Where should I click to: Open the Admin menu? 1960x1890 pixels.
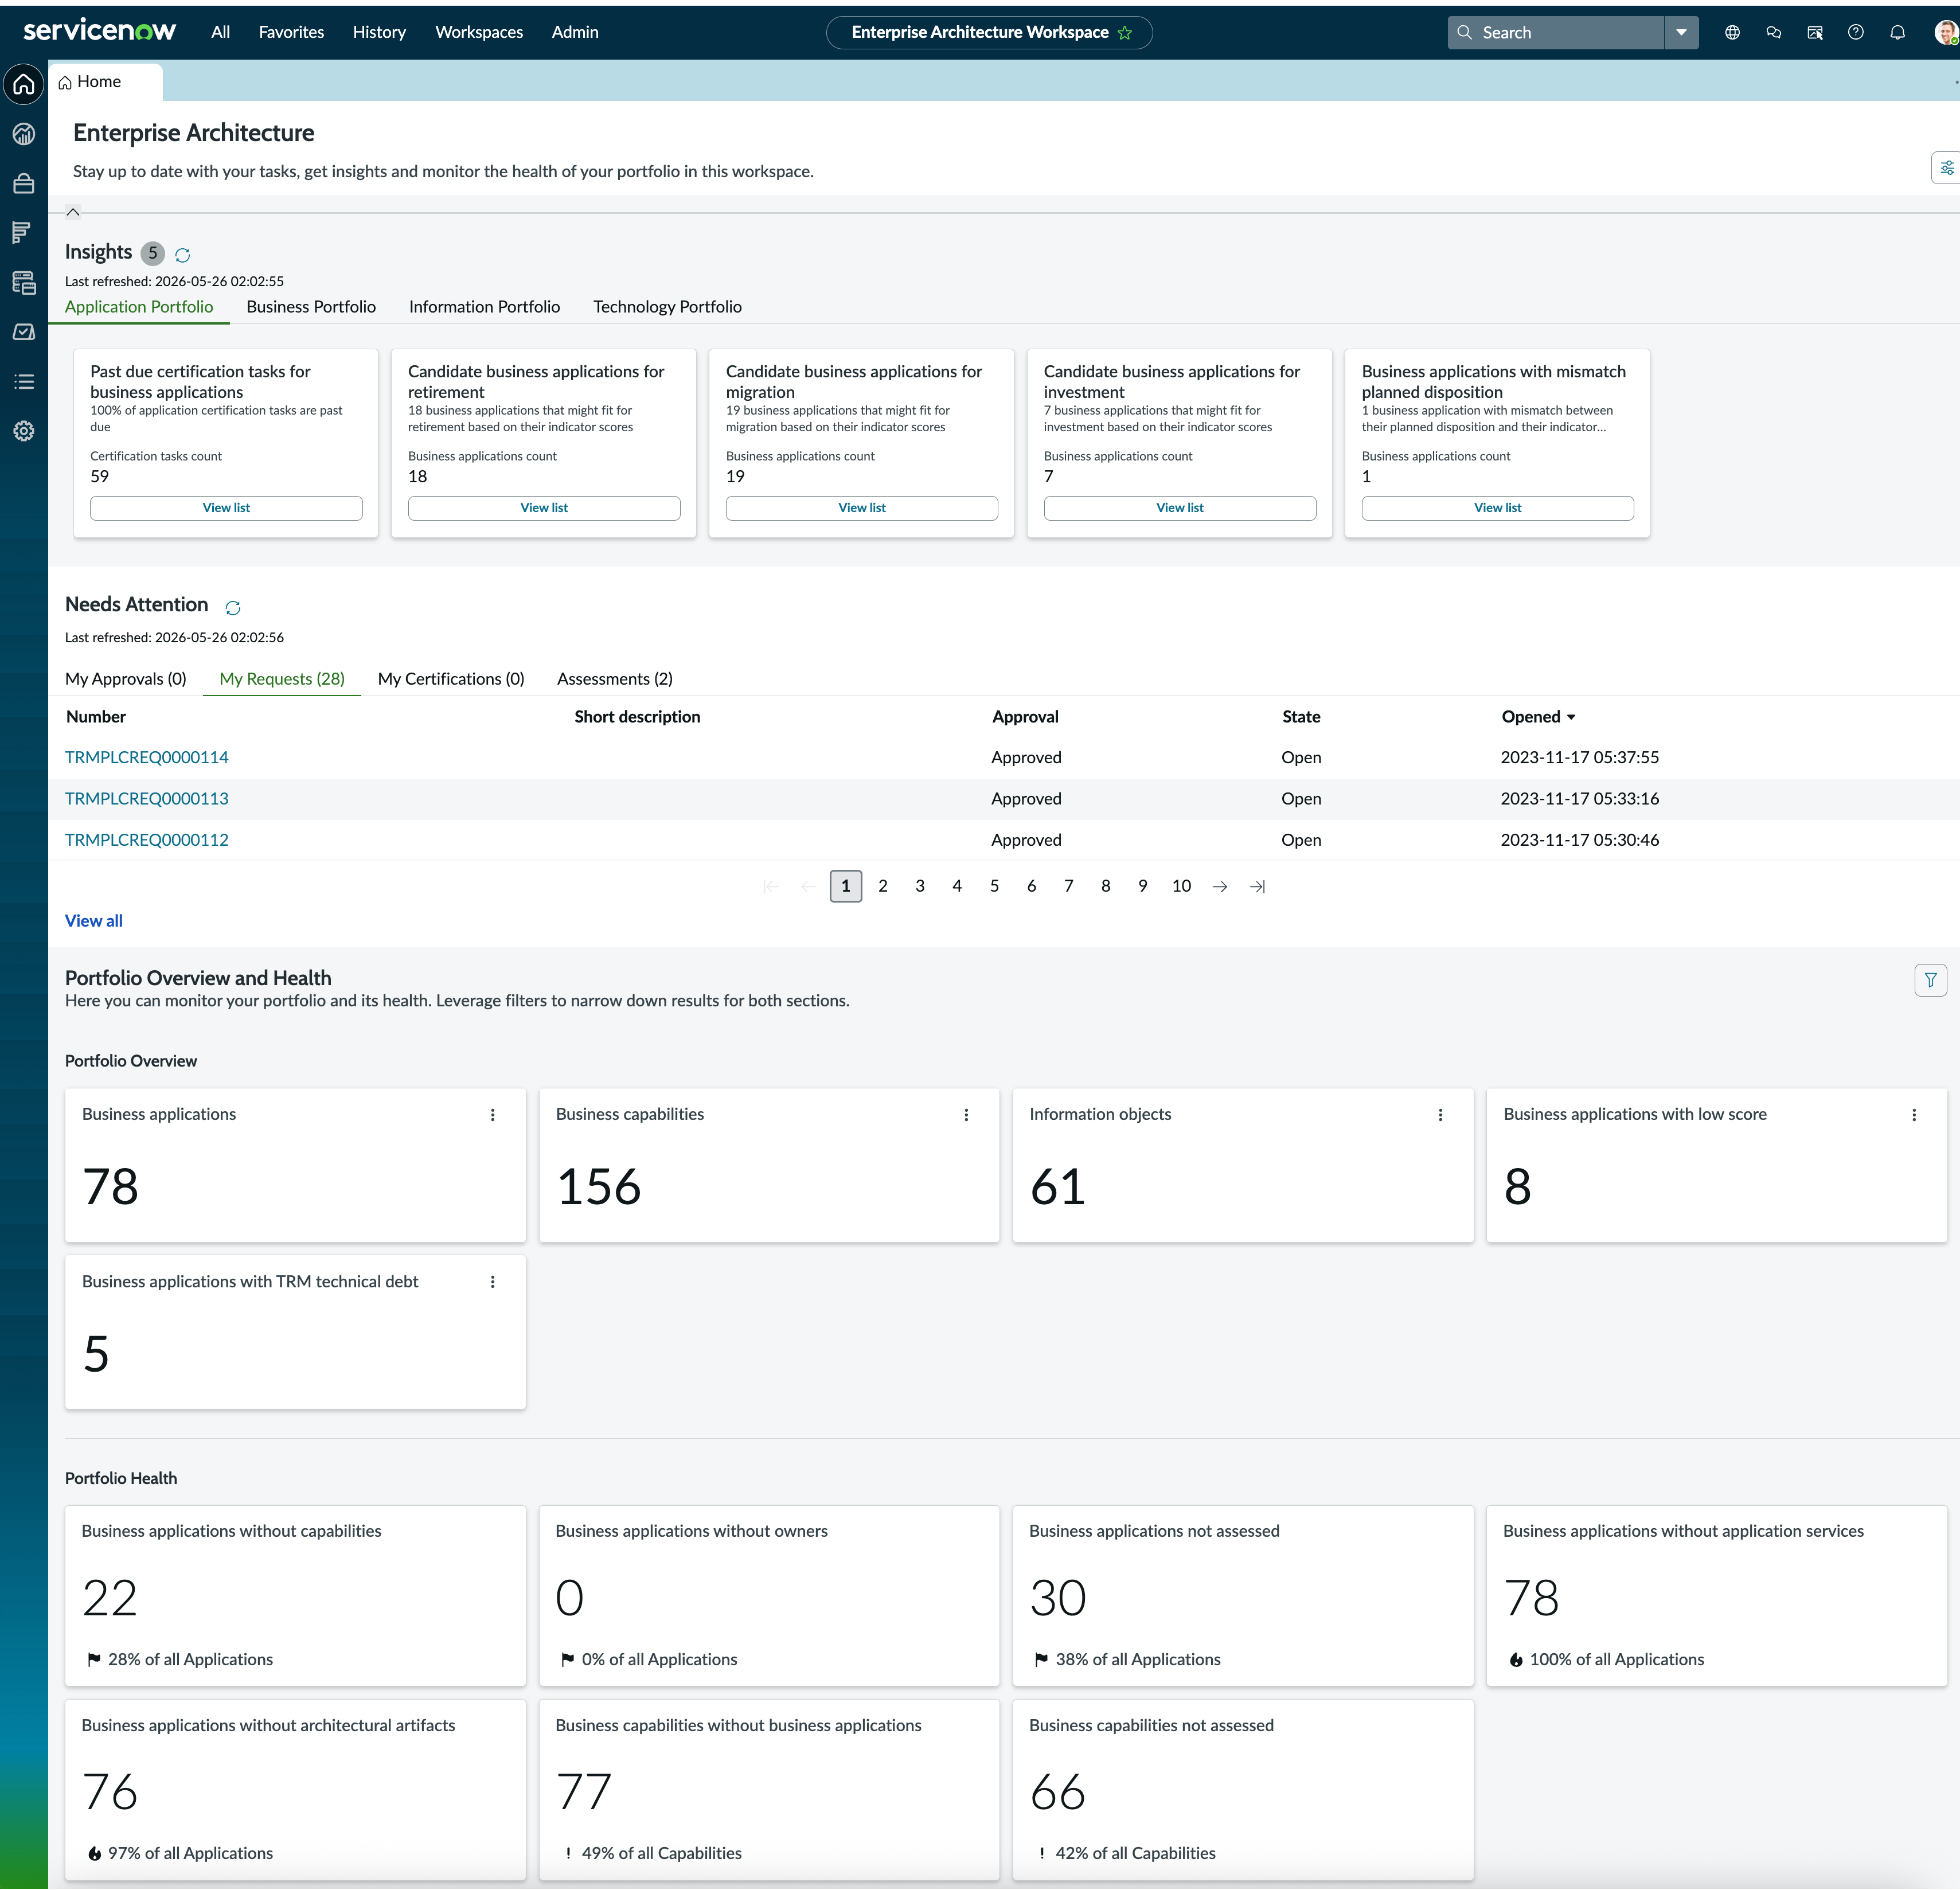coord(575,32)
